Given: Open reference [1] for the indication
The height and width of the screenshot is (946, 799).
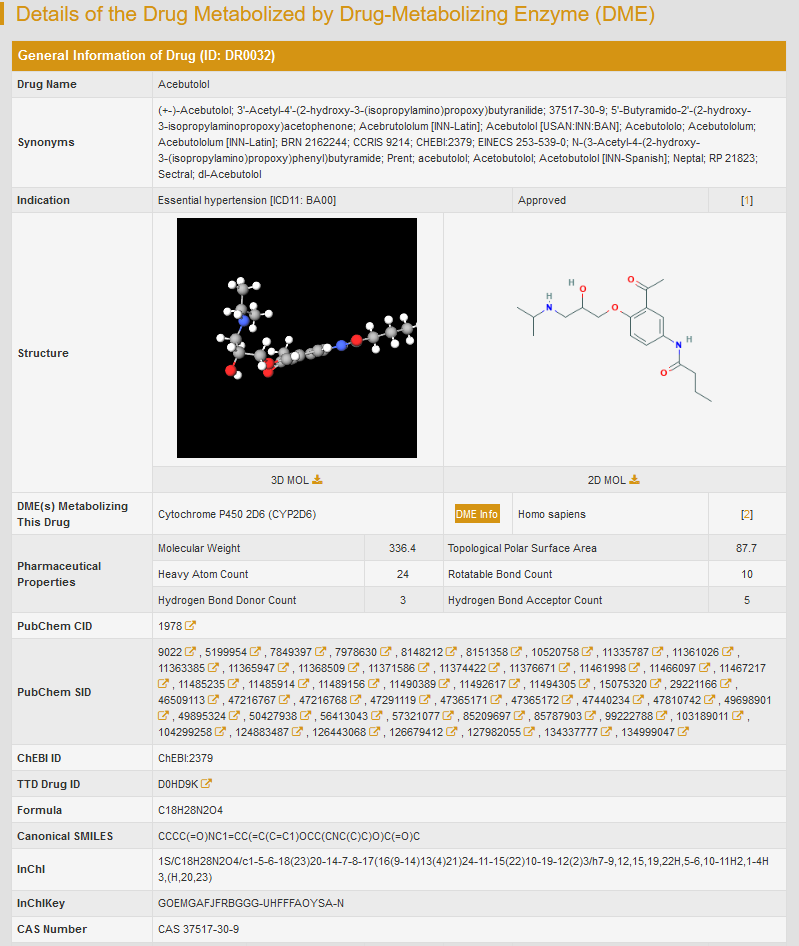Looking at the screenshot, I should 747,200.
